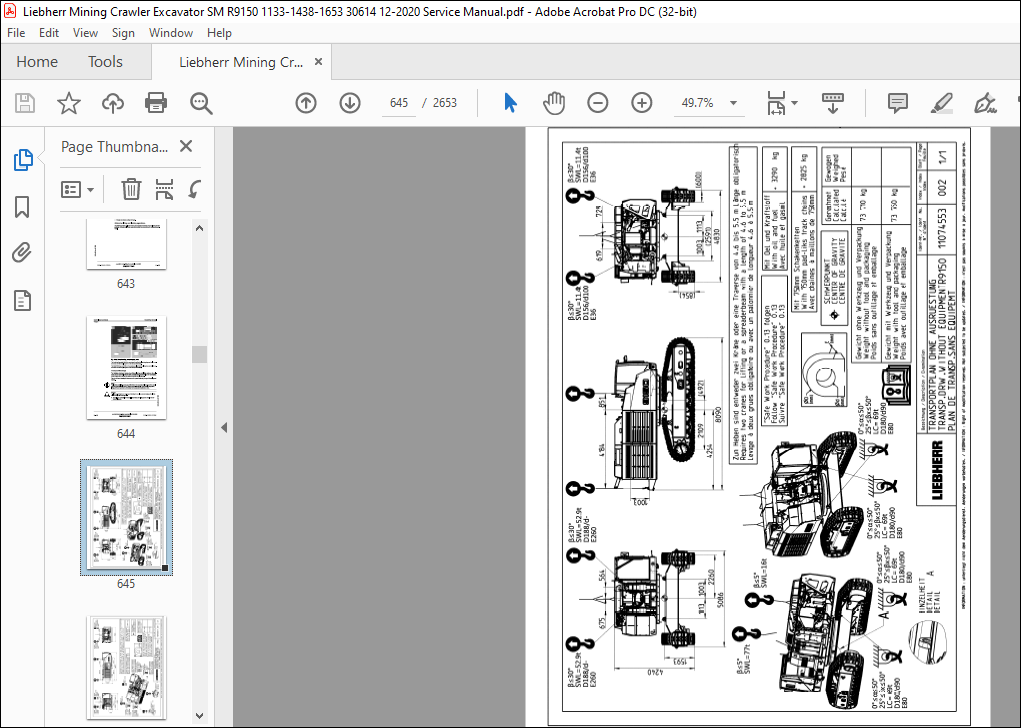Select the Highlight text pen tool

click(942, 103)
